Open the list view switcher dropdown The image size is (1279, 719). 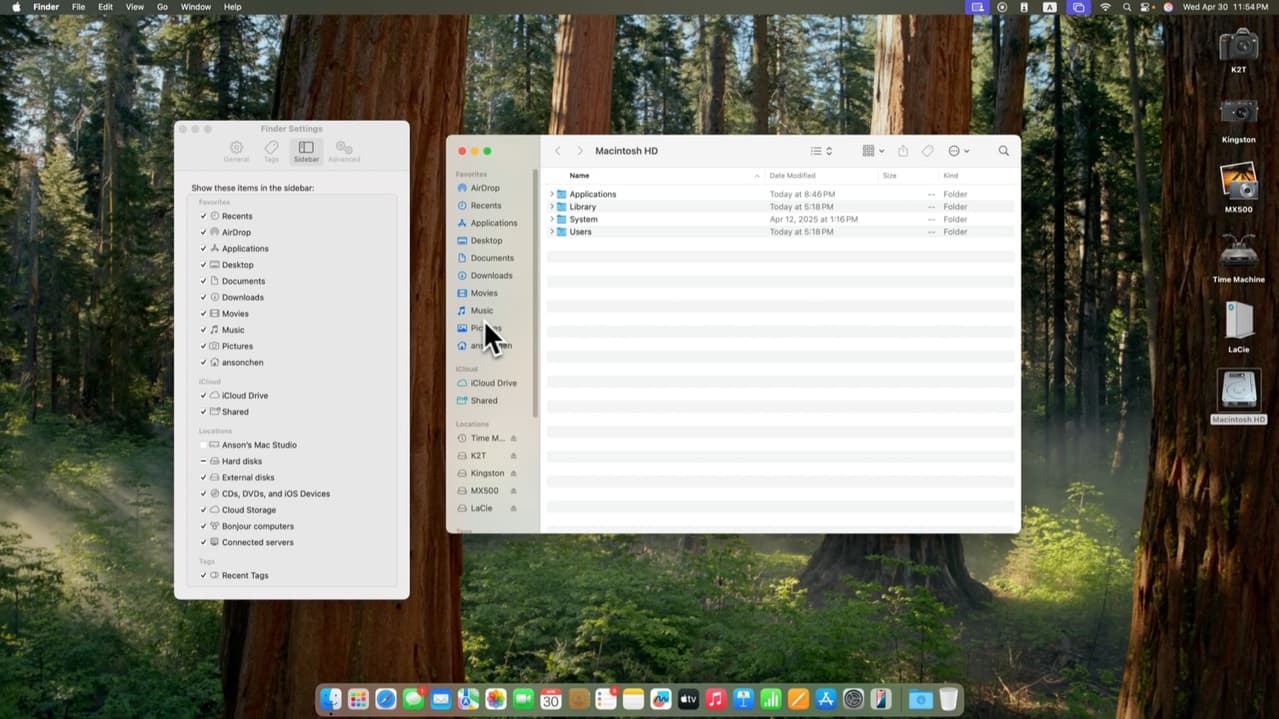click(x=821, y=151)
